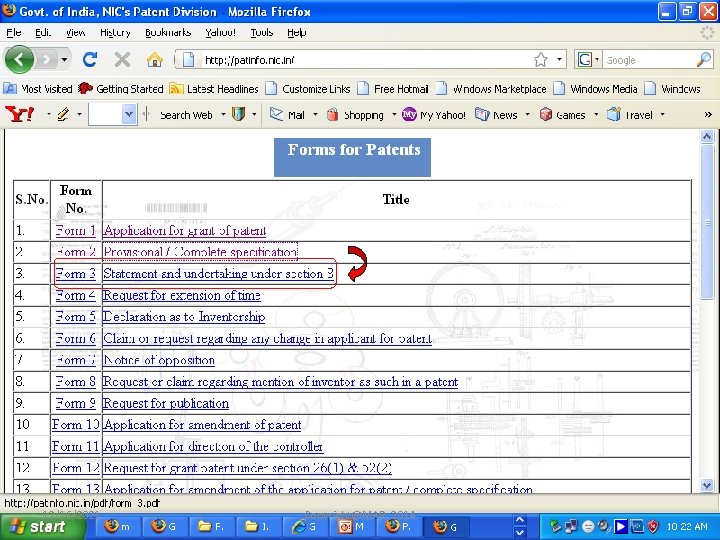Expand the Mail dropdown arrow
The height and width of the screenshot is (540, 720).
coord(315,115)
